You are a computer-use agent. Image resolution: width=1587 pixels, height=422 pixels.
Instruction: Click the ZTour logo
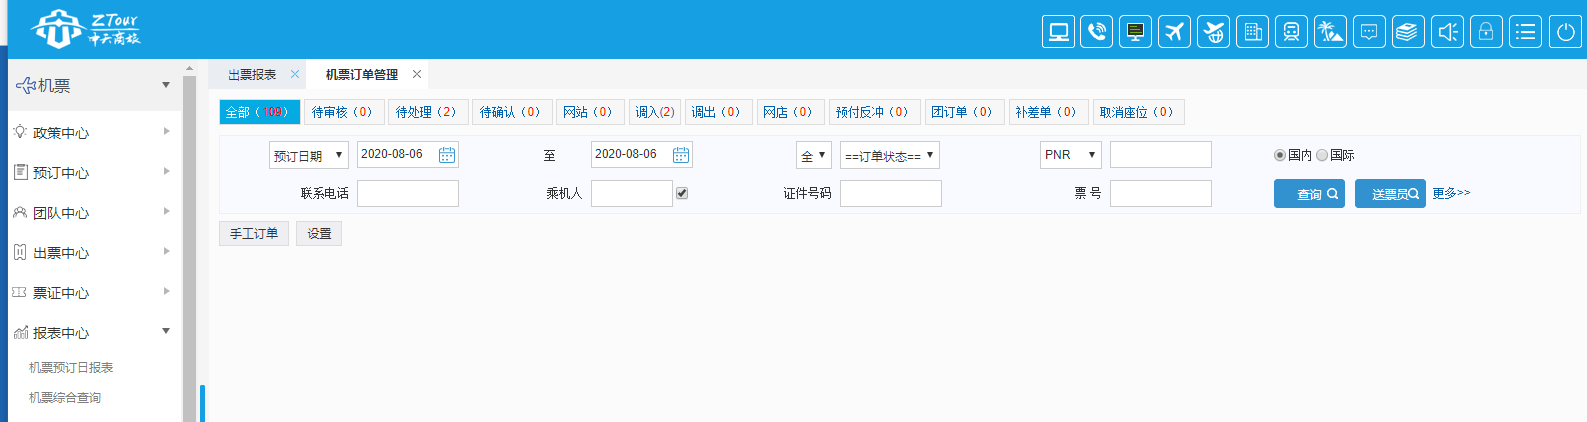tap(86, 29)
